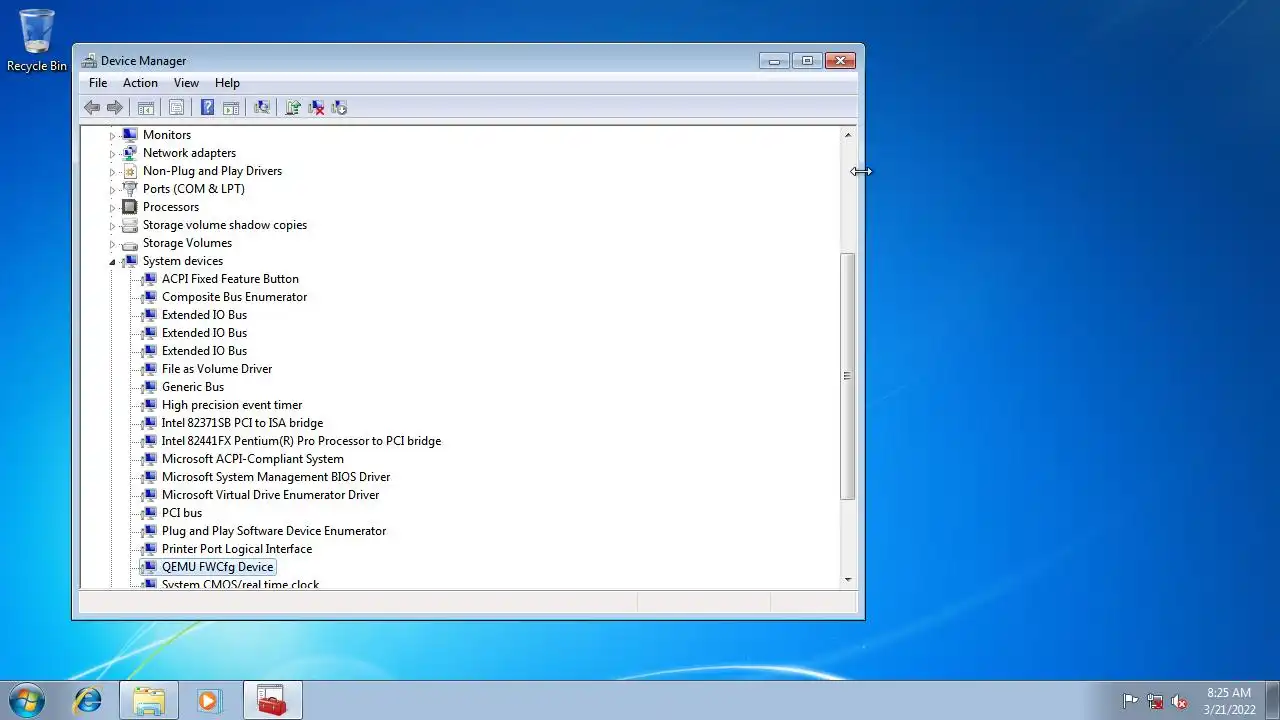Screen dimensions: 1280x720
Task: Select Storage volume shadow copies label
Action: 225,225
